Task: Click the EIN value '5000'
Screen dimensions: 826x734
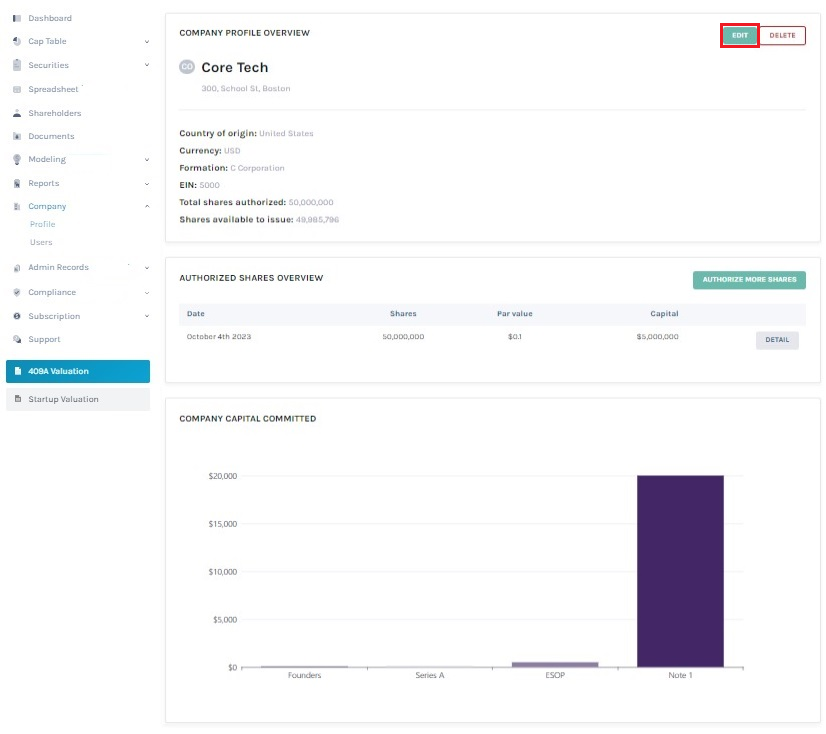Action: (x=210, y=185)
